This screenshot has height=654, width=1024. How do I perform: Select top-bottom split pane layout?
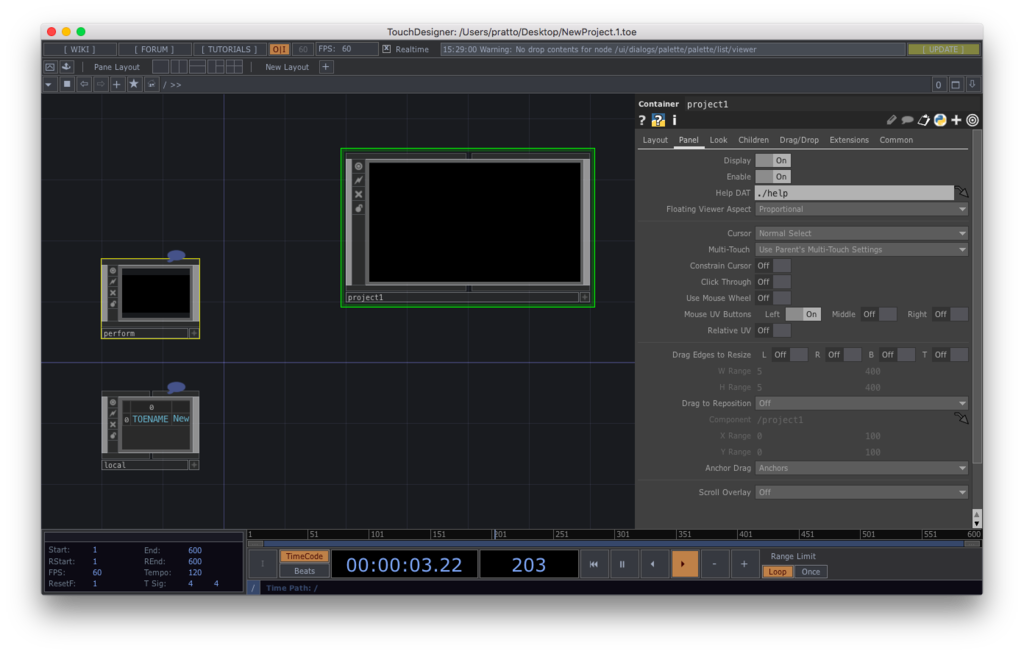tap(197, 67)
